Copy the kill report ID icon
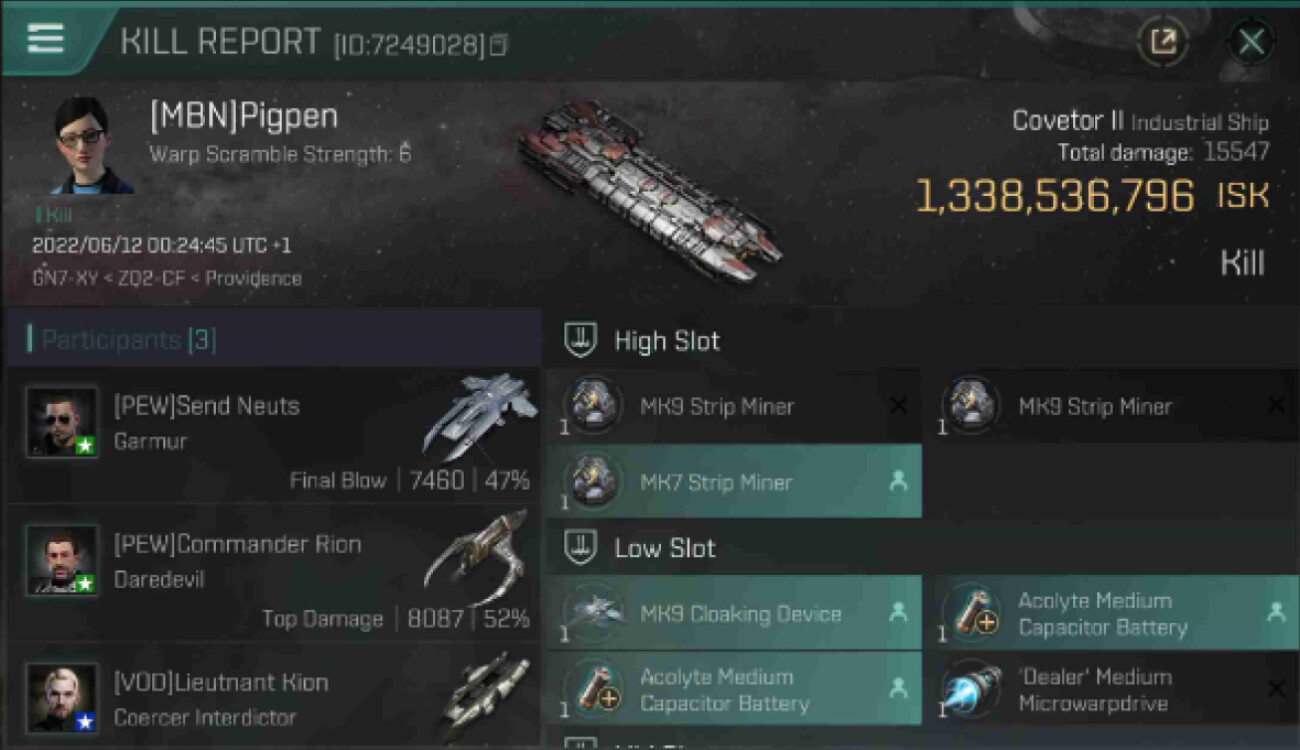 [x=498, y=44]
